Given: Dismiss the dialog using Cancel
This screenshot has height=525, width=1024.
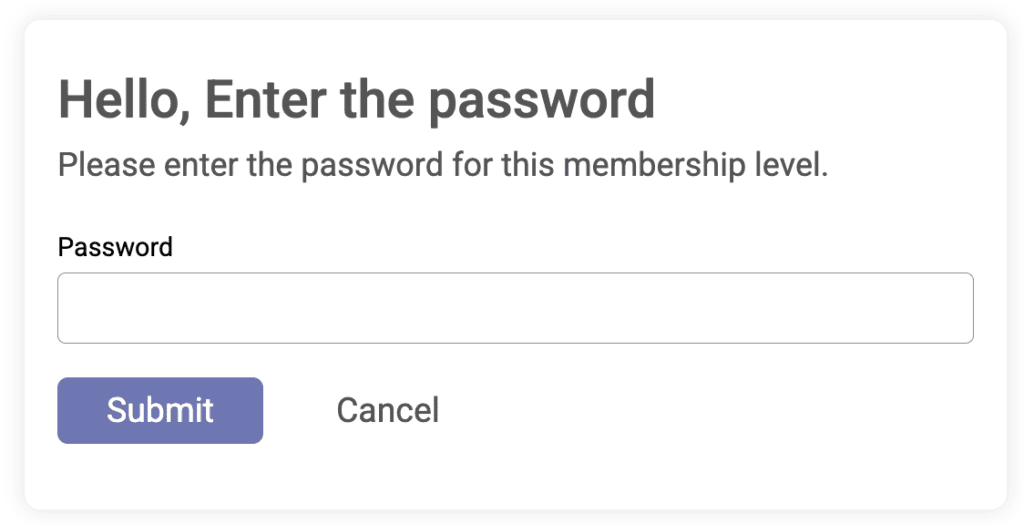Looking at the screenshot, I should pyautogui.click(x=388, y=410).
